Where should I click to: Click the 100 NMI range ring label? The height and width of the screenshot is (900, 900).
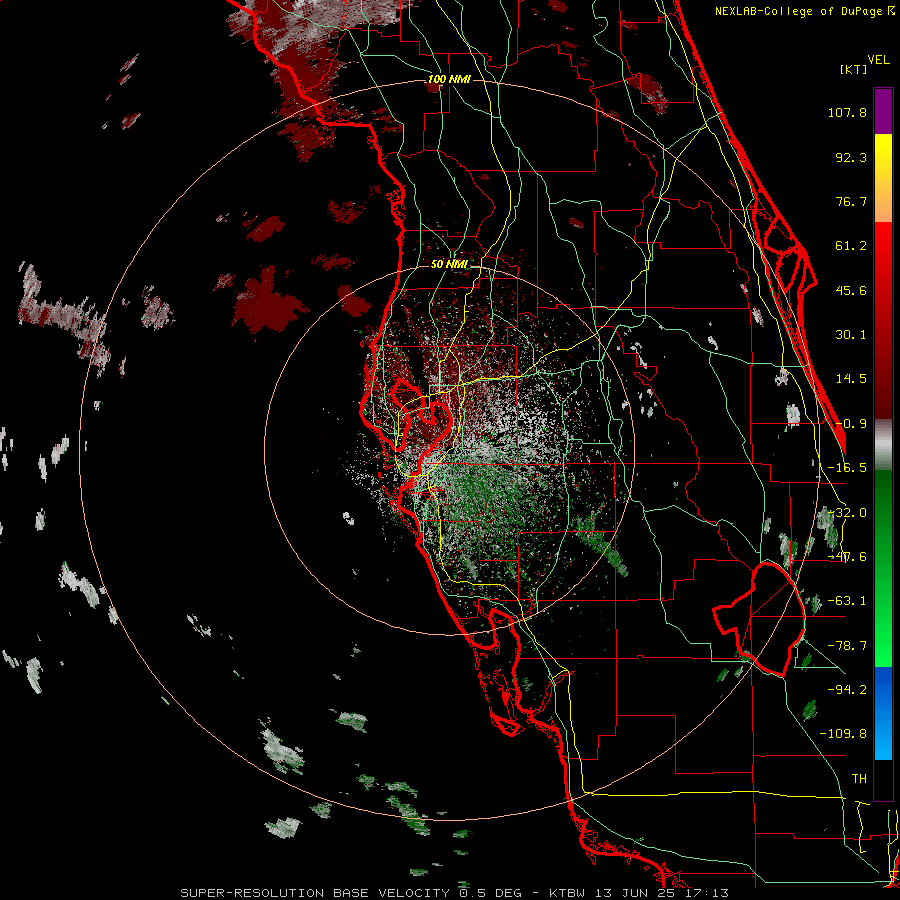click(449, 79)
